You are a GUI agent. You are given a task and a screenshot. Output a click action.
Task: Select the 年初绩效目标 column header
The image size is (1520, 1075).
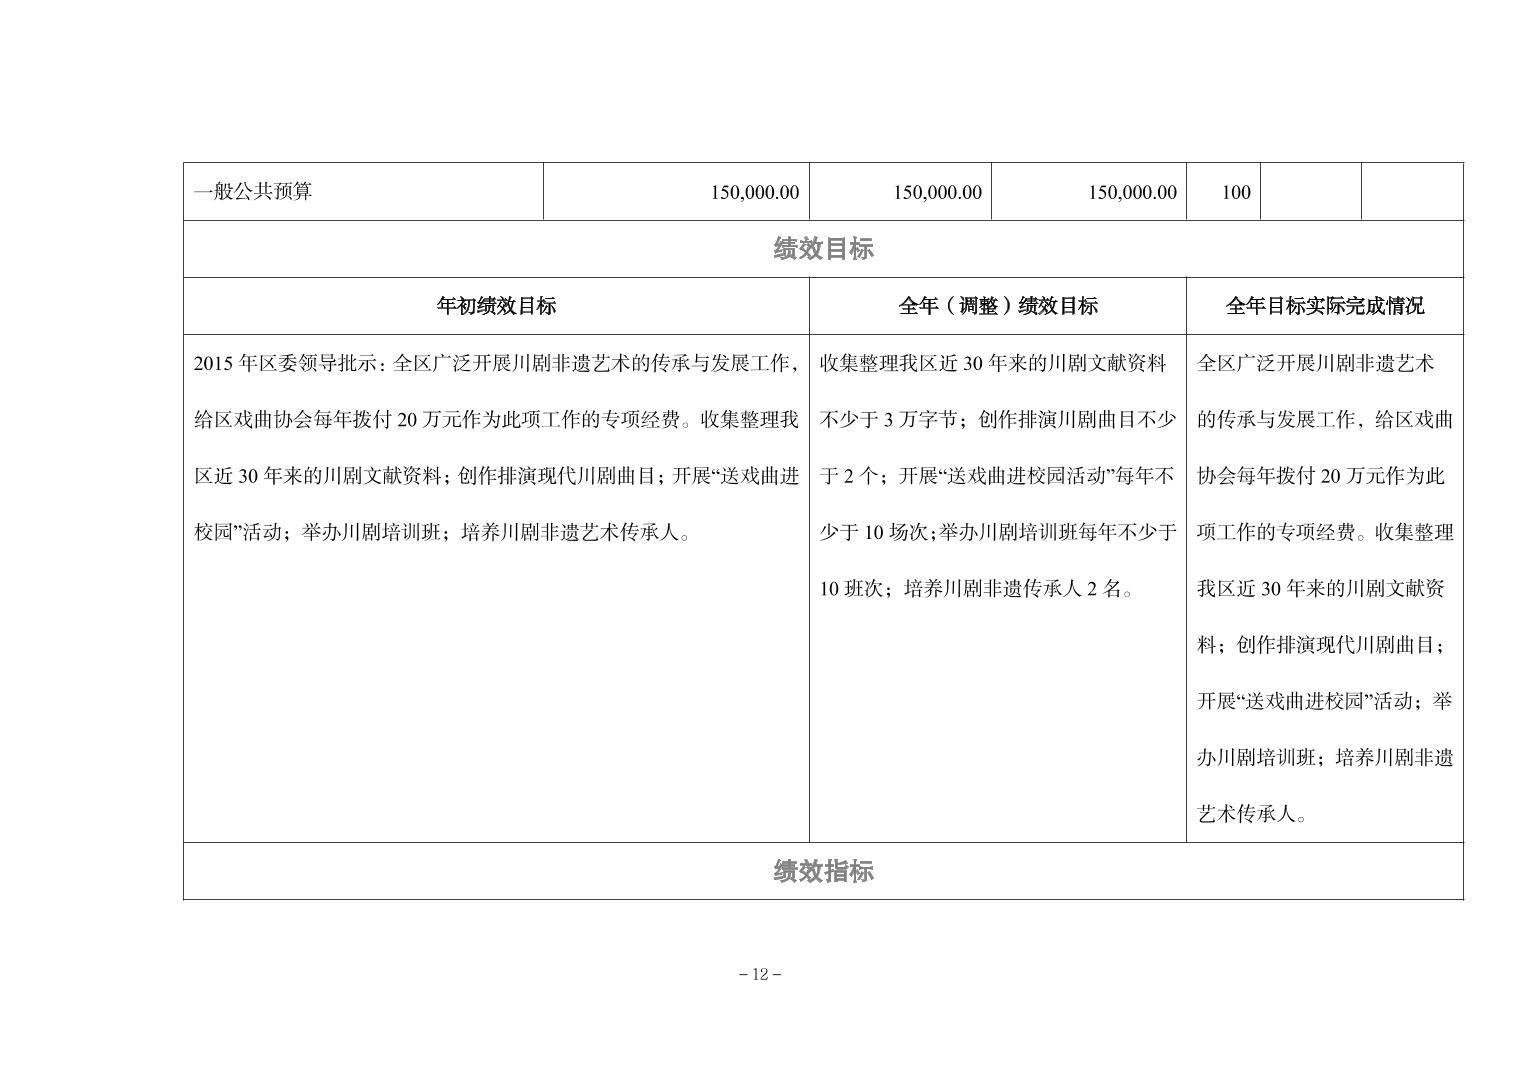pos(496,306)
